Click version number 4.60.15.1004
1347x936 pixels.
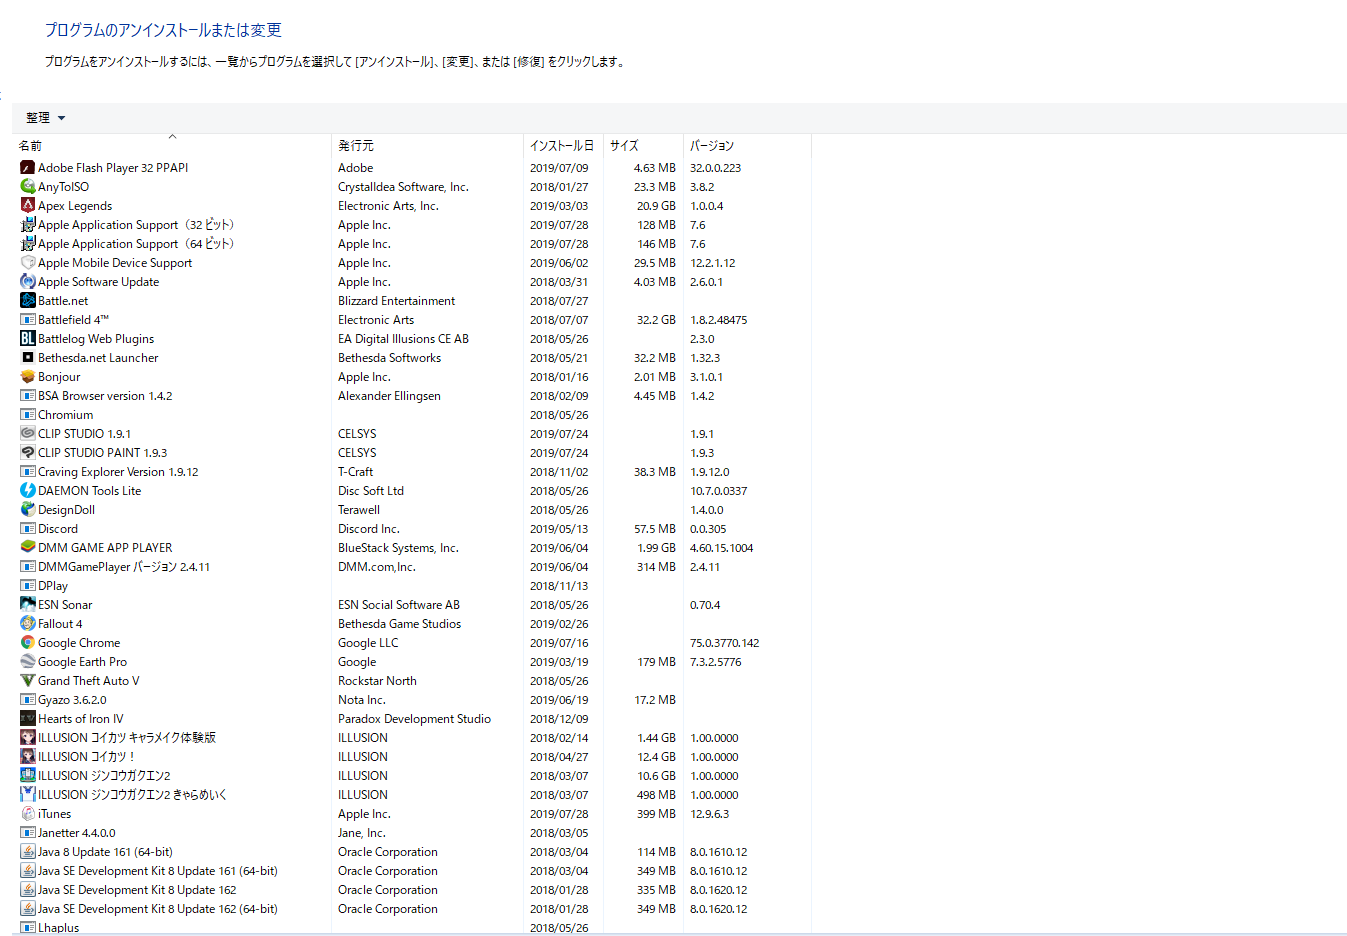pyautogui.click(x=721, y=548)
